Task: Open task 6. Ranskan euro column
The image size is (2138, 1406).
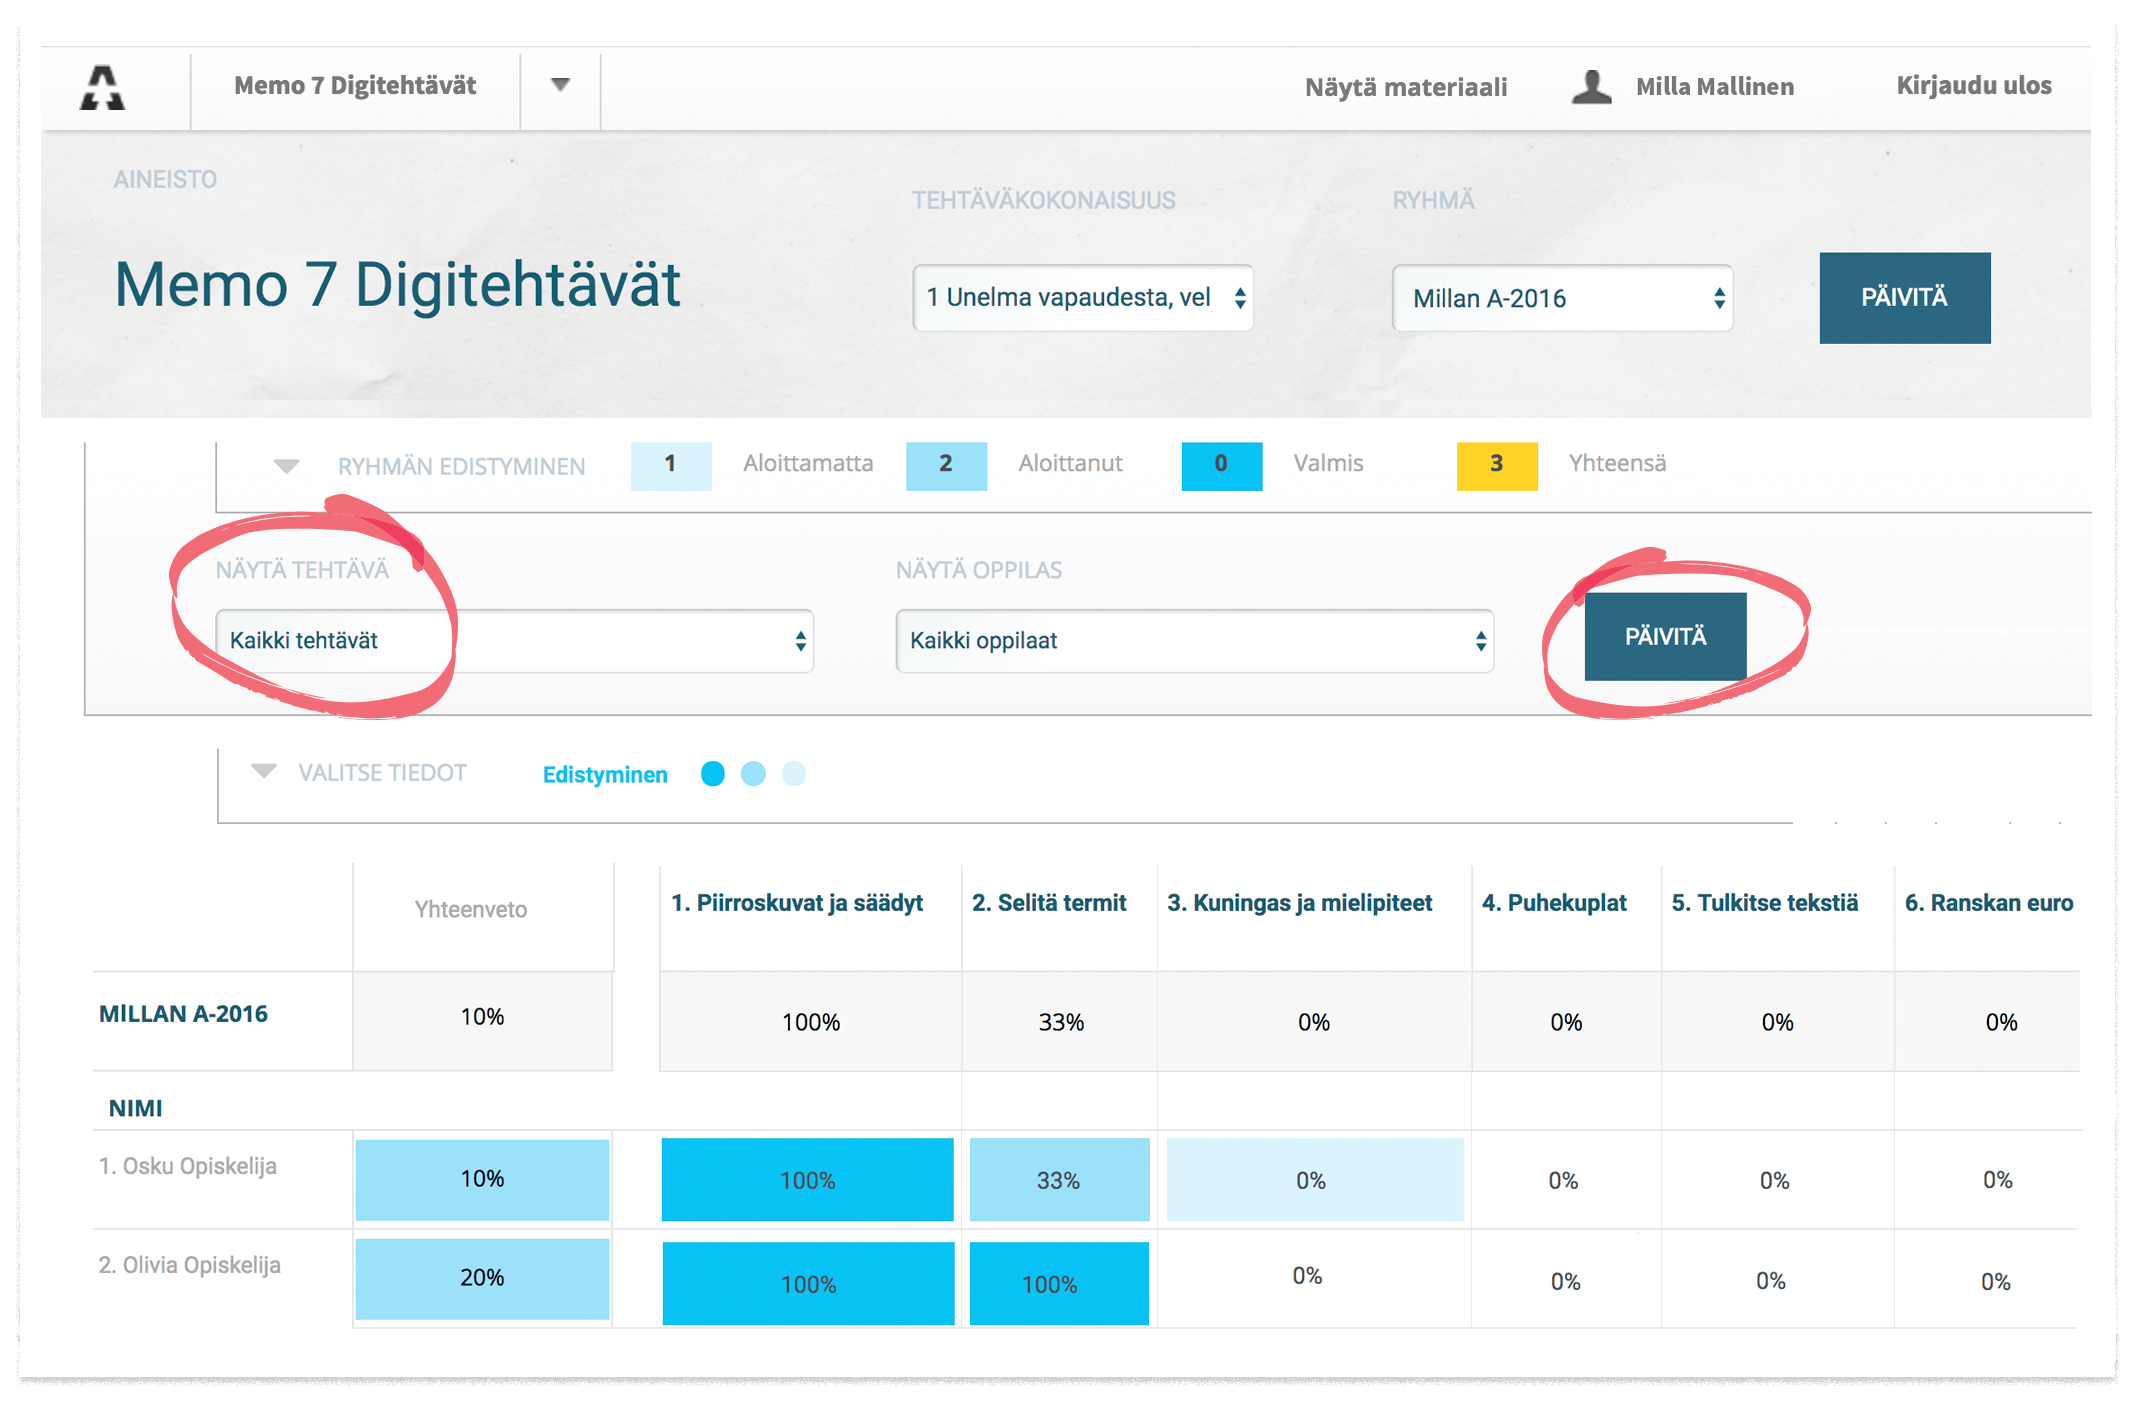Action: click(1988, 903)
